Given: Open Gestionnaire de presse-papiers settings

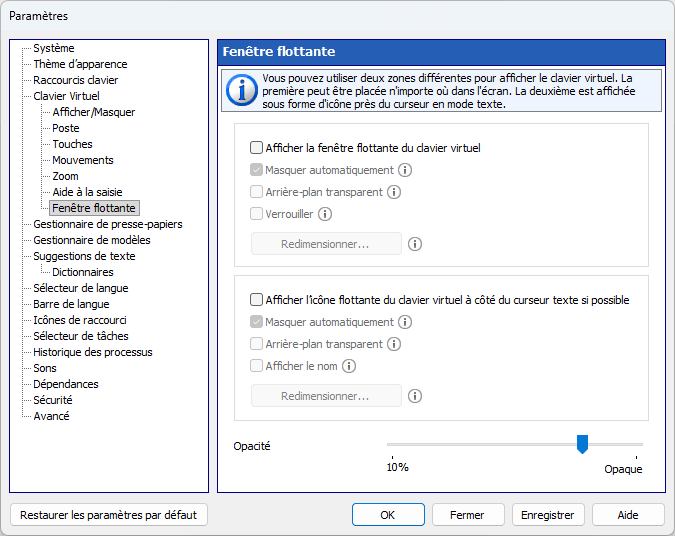Looking at the screenshot, I should tap(108, 224).
